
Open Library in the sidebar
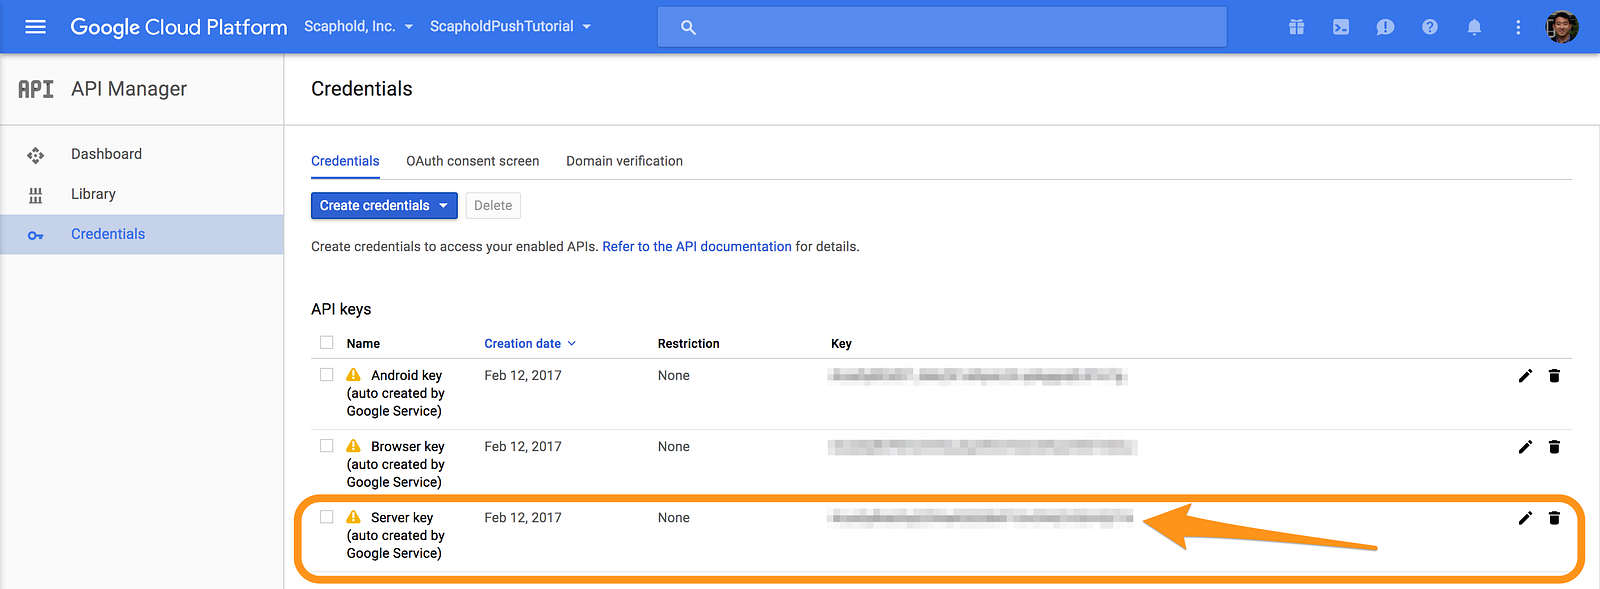point(141,194)
